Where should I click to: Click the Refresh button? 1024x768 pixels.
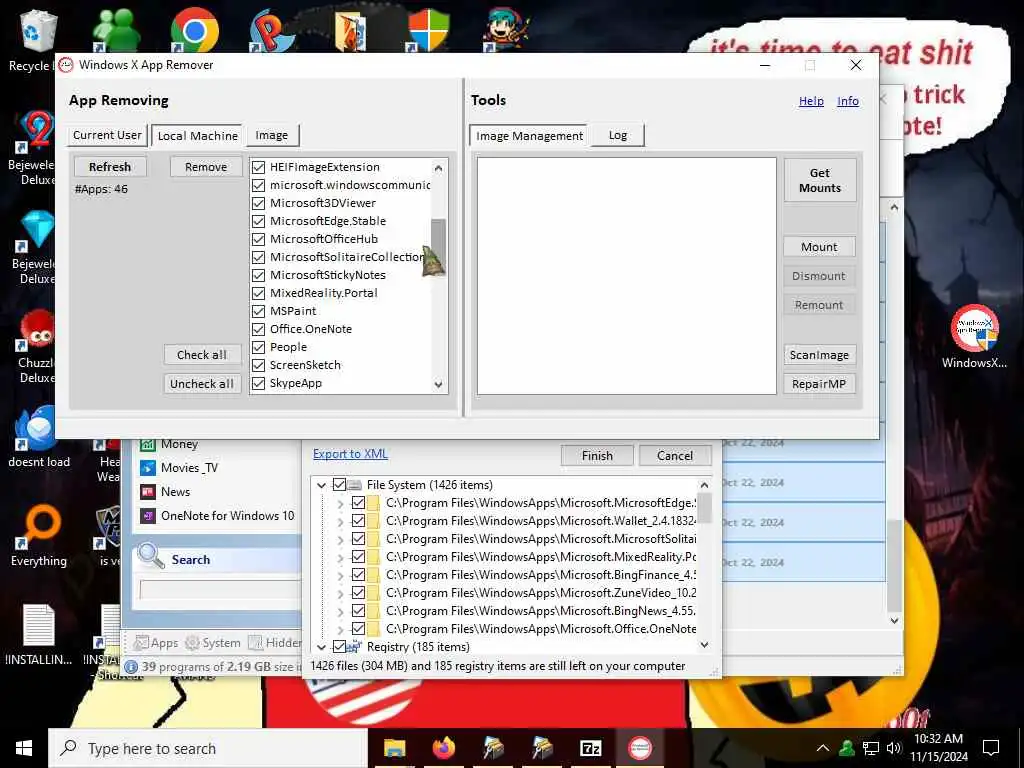pyautogui.click(x=110, y=167)
